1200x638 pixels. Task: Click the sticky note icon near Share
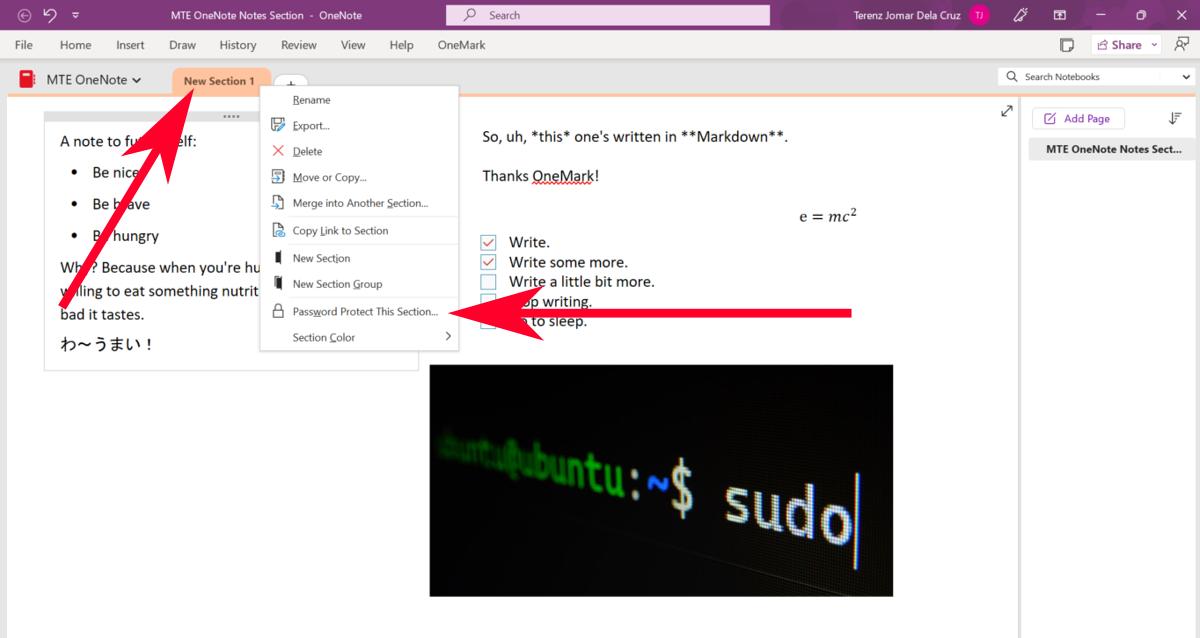click(1067, 44)
